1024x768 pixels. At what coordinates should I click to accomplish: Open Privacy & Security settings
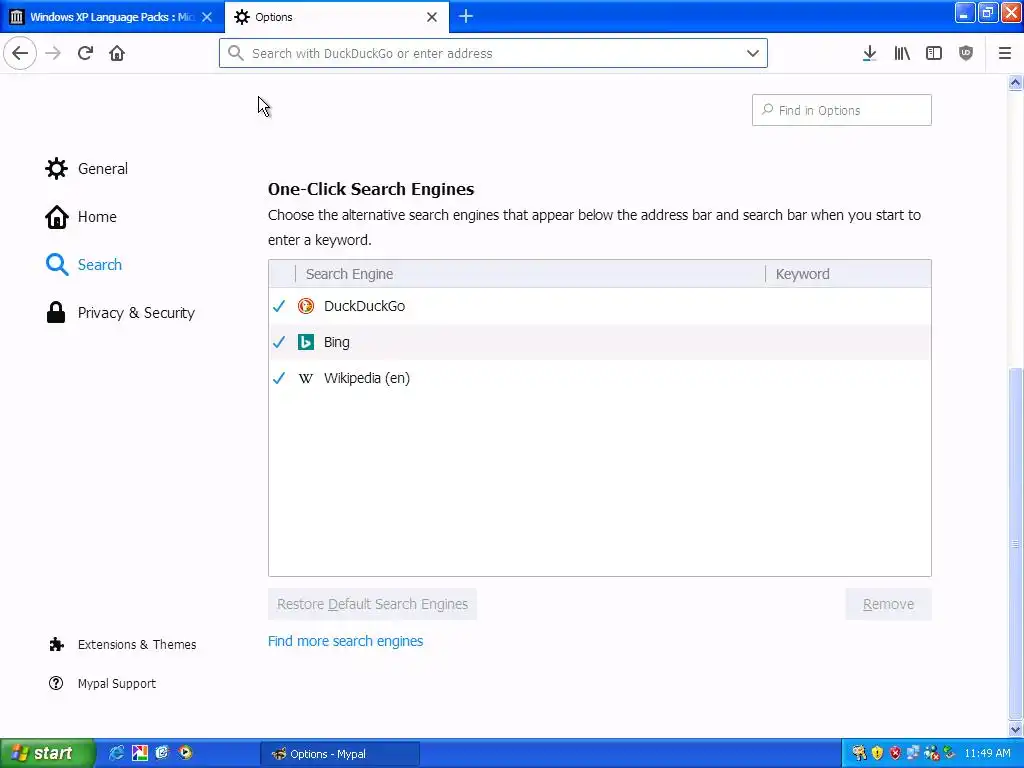click(120, 313)
